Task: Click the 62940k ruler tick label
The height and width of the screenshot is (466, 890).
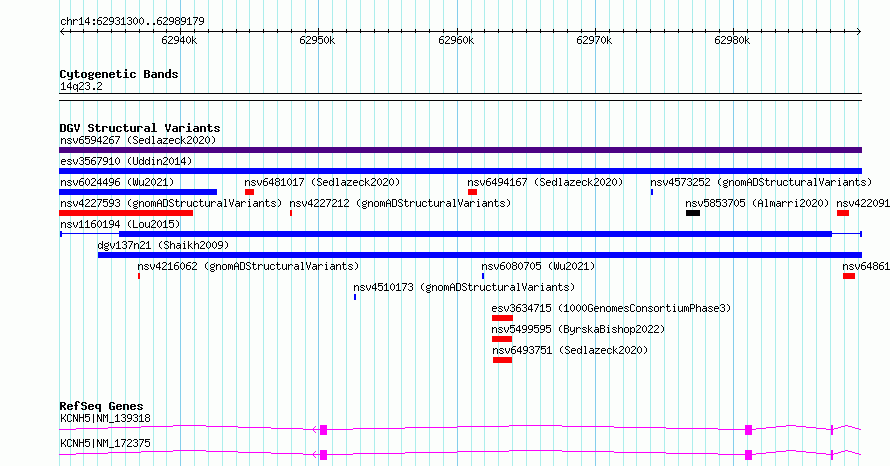Action: pos(179,40)
